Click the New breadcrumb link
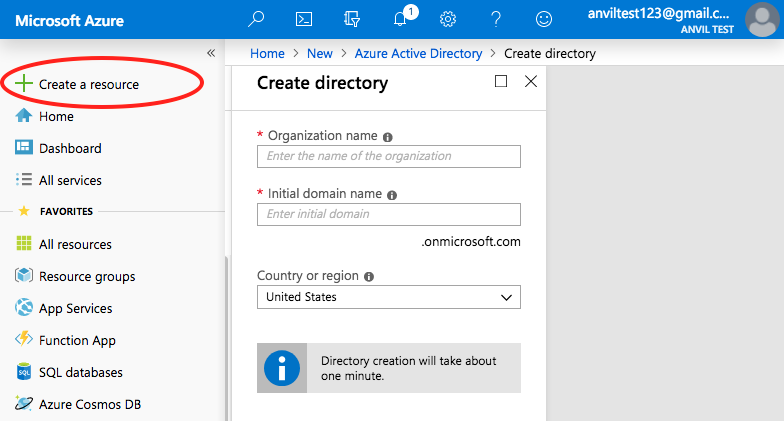Image resolution: width=784 pixels, height=421 pixels. (x=320, y=54)
